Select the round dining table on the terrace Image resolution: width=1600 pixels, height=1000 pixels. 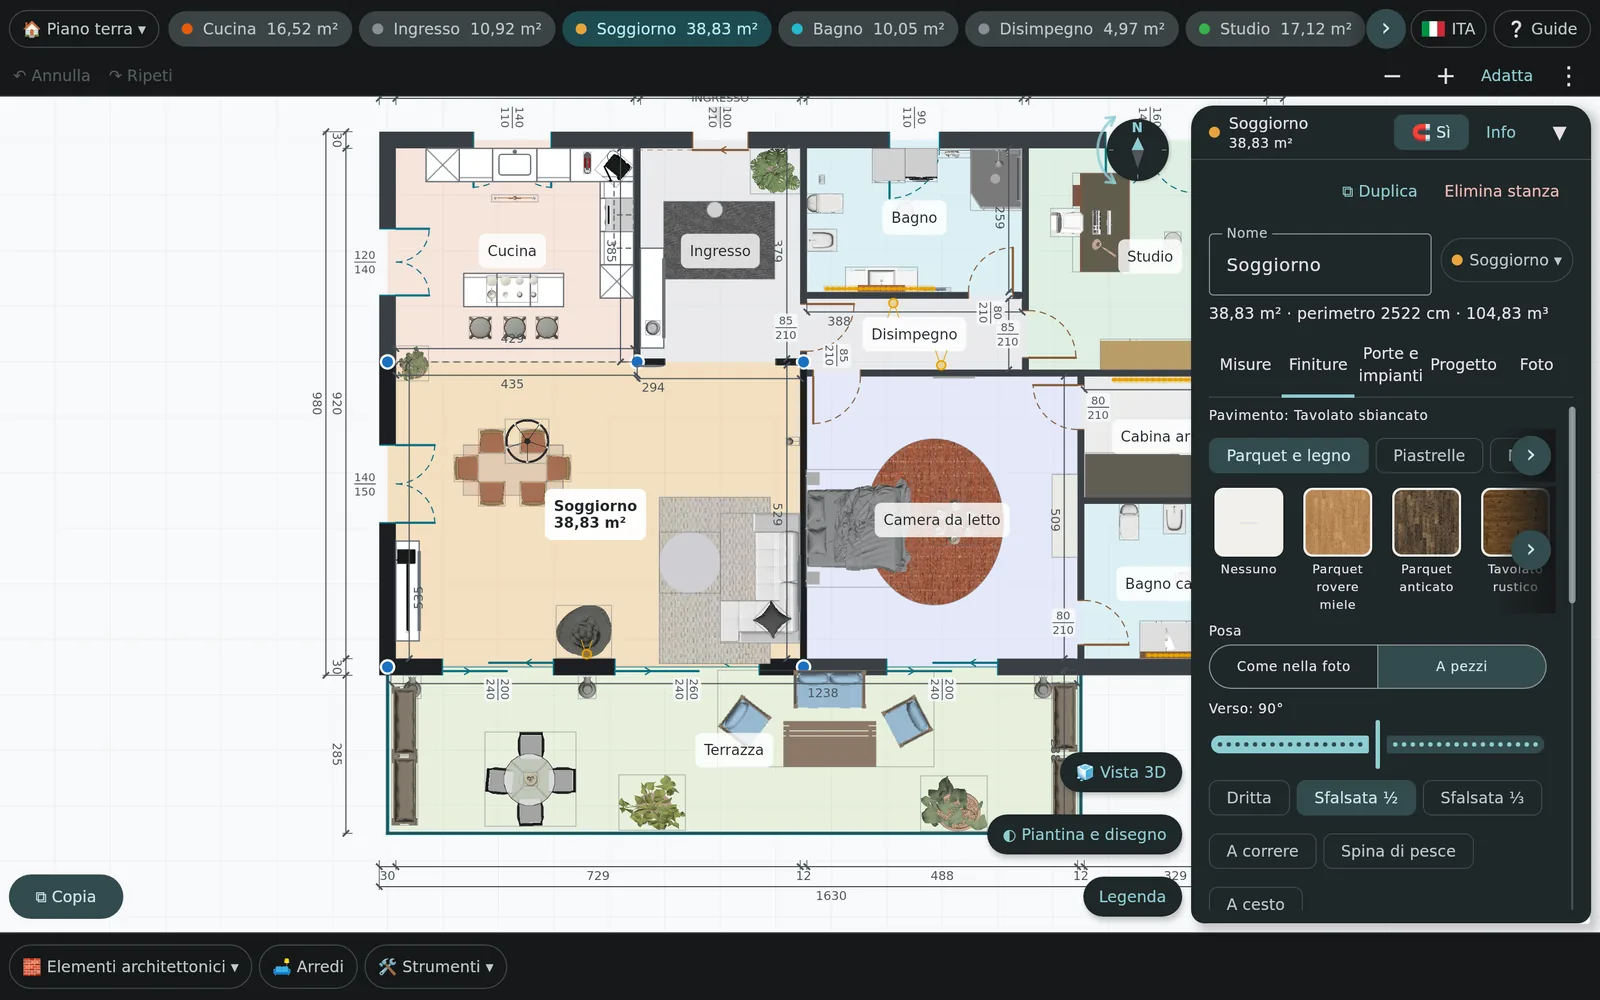point(530,779)
